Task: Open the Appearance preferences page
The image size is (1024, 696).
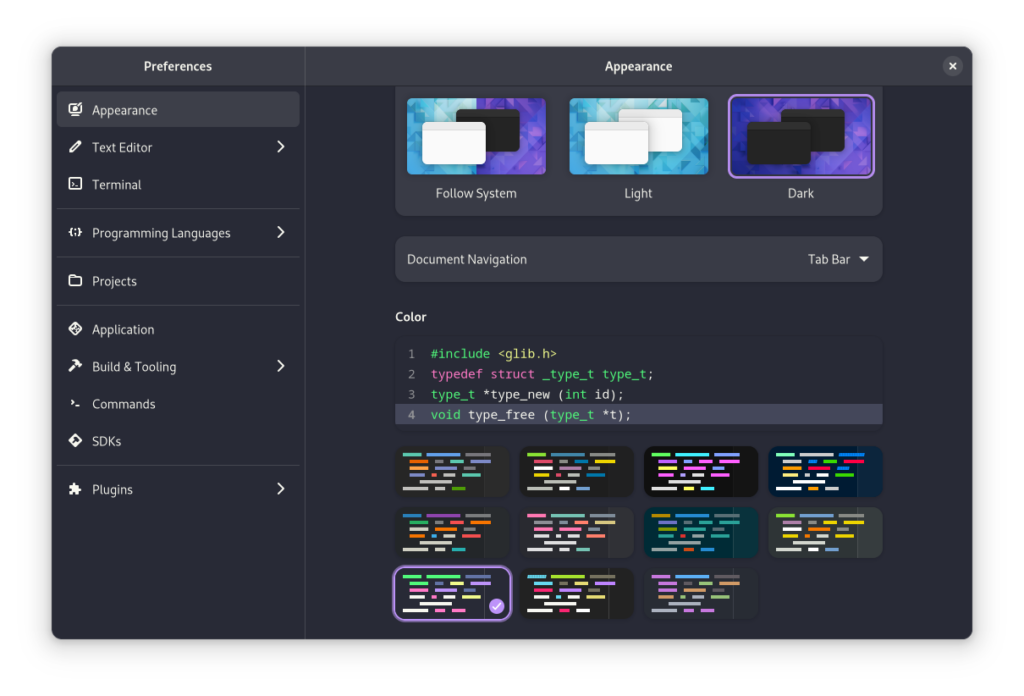Action: coord(178,110)
